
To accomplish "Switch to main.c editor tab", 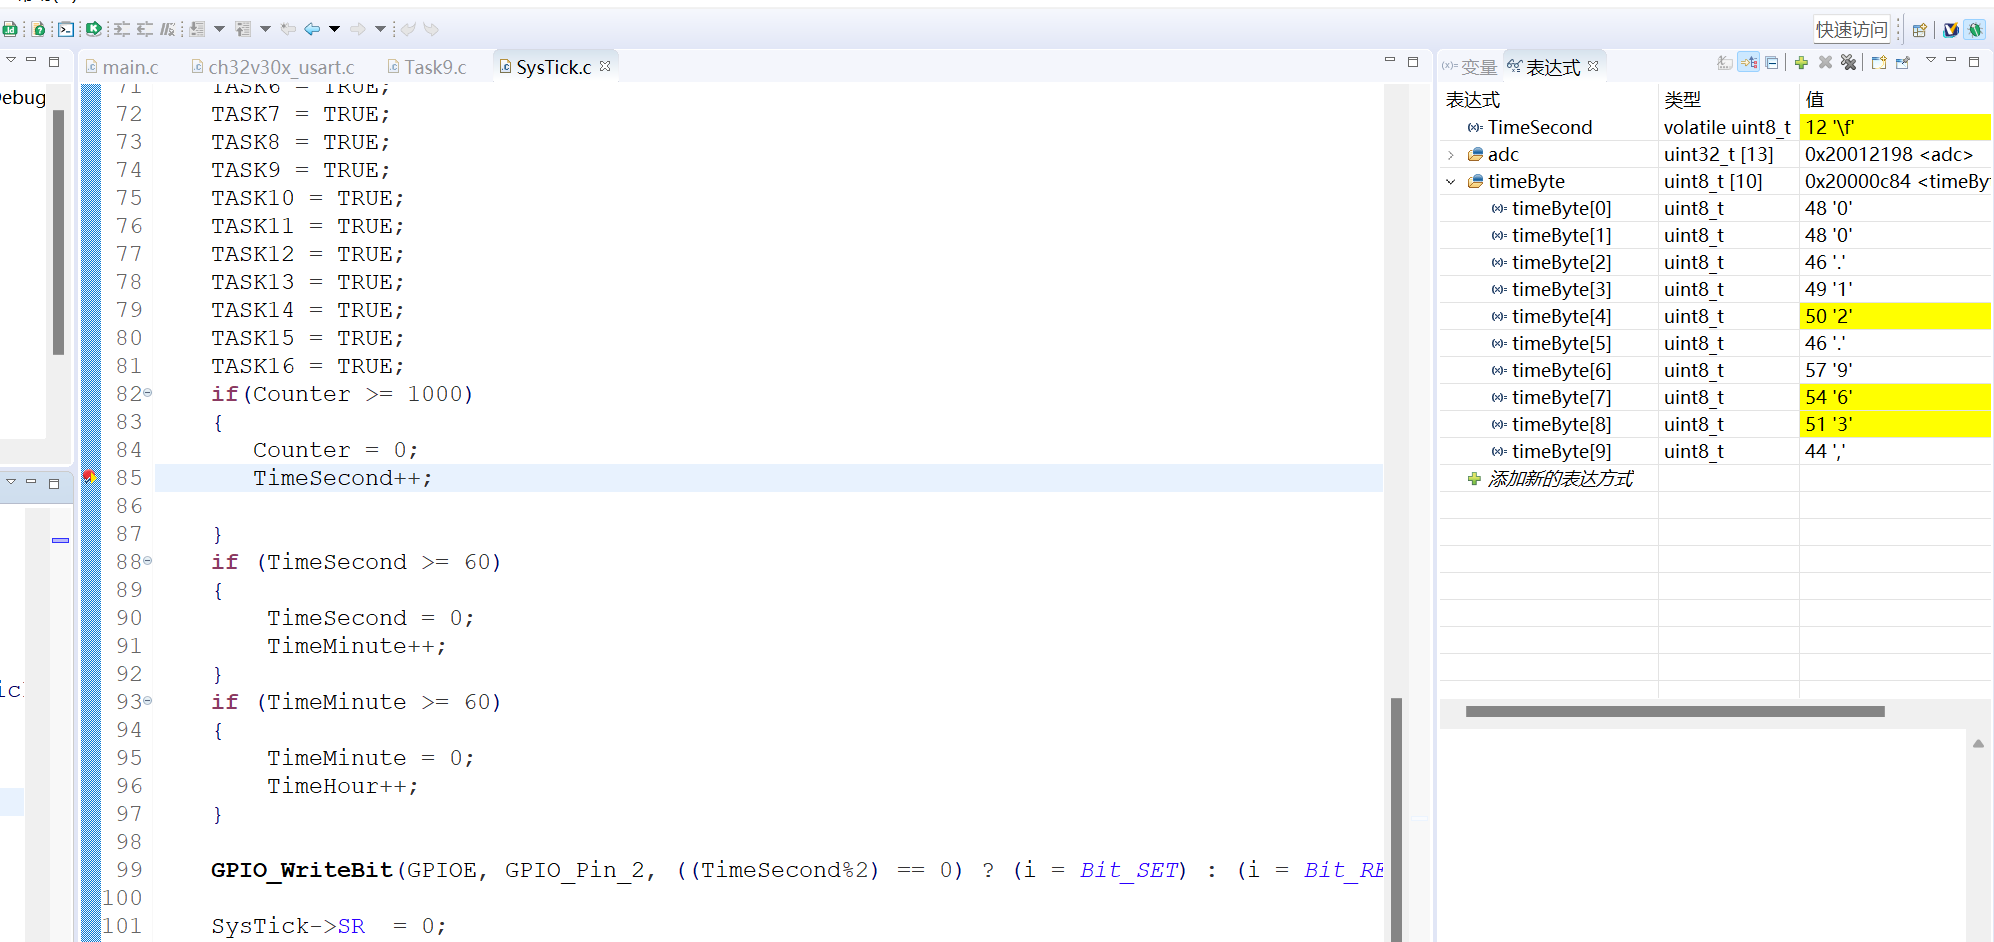I will (122, 67).
